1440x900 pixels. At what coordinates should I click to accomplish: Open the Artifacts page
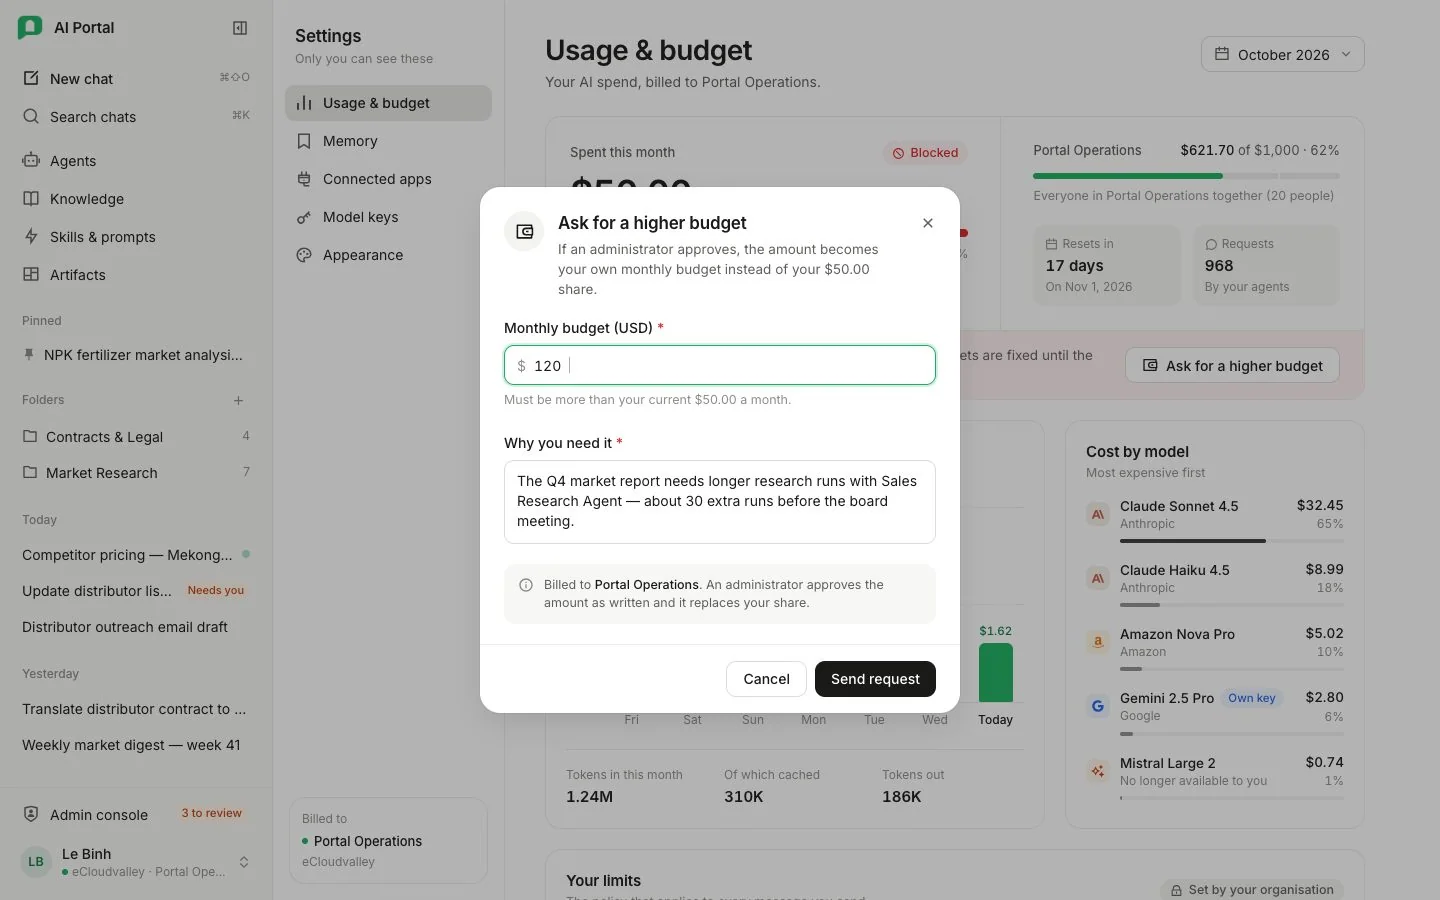tap(136, 275)
